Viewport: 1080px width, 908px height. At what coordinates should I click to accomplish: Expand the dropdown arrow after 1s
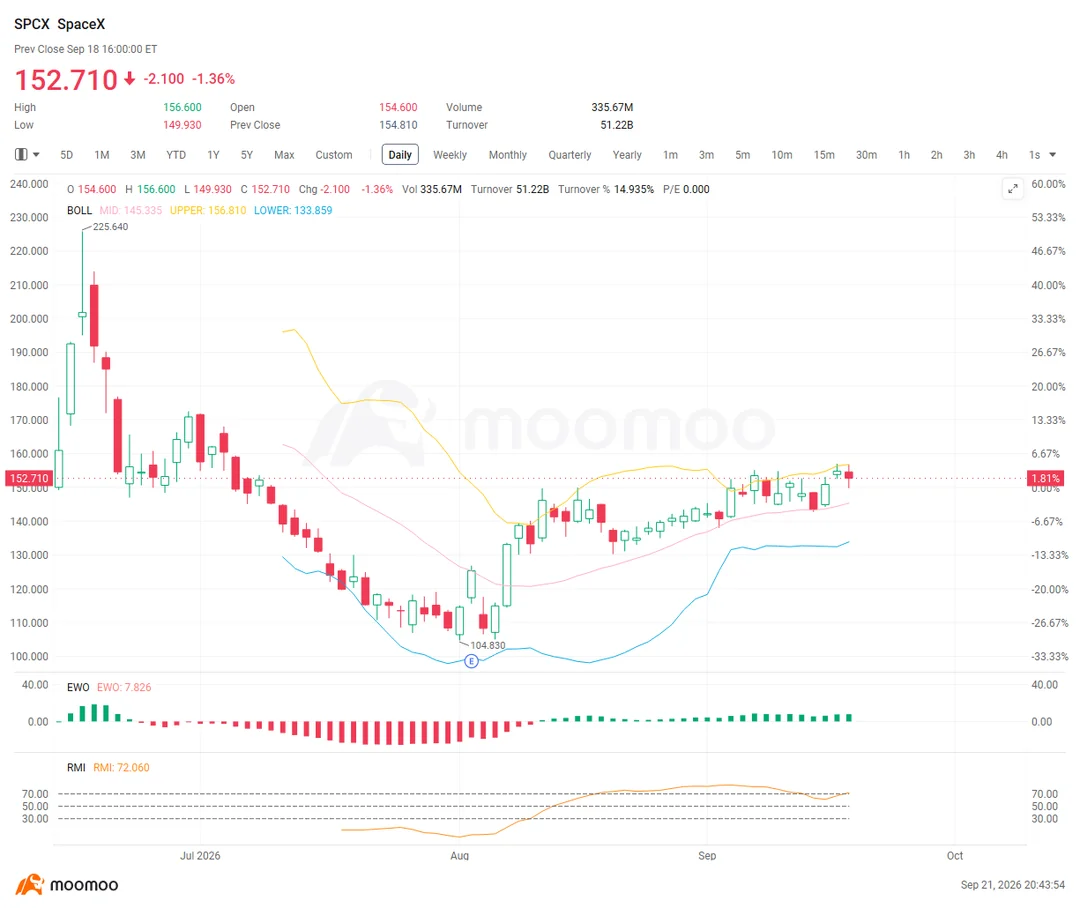click(1052, 155)
